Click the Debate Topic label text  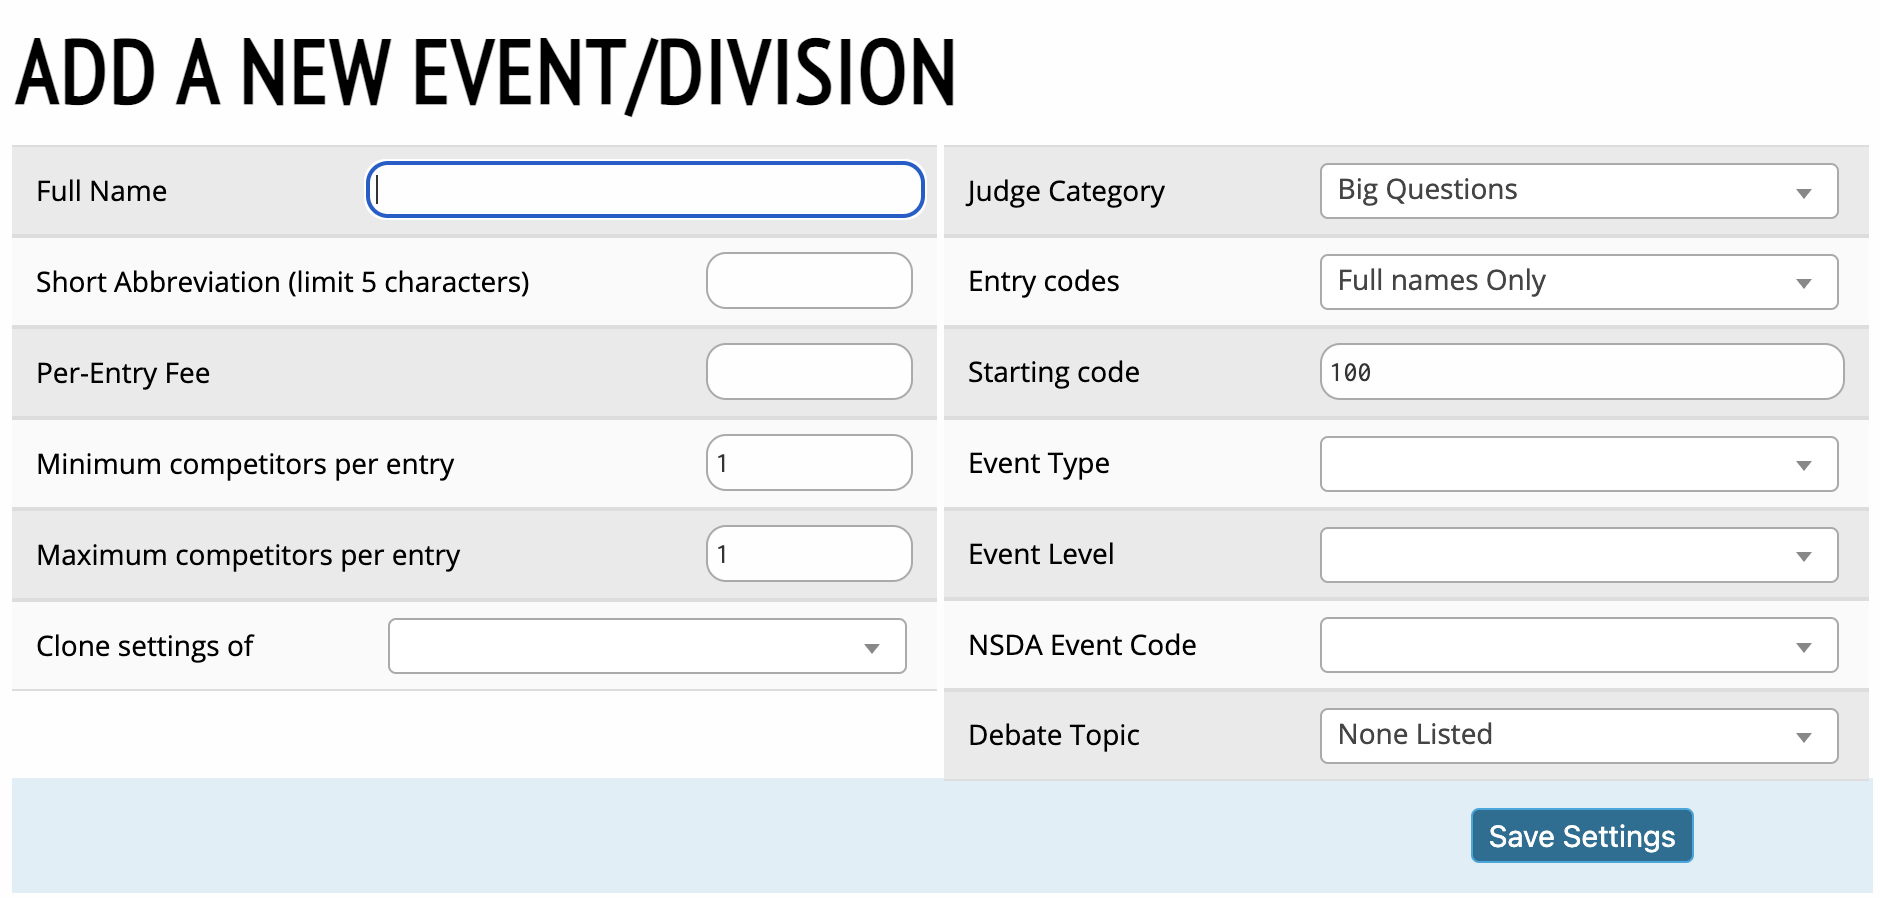pyautogui.click(x=1054, y=735)
